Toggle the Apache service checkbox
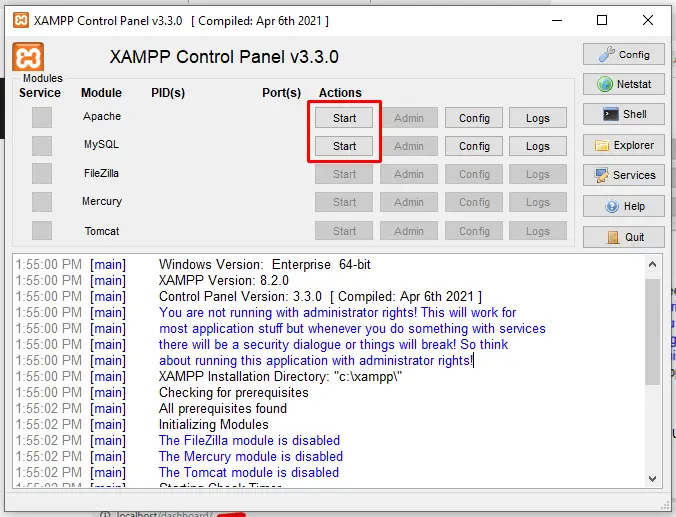Screen dimensions: 676x517 tap(42, 118)
